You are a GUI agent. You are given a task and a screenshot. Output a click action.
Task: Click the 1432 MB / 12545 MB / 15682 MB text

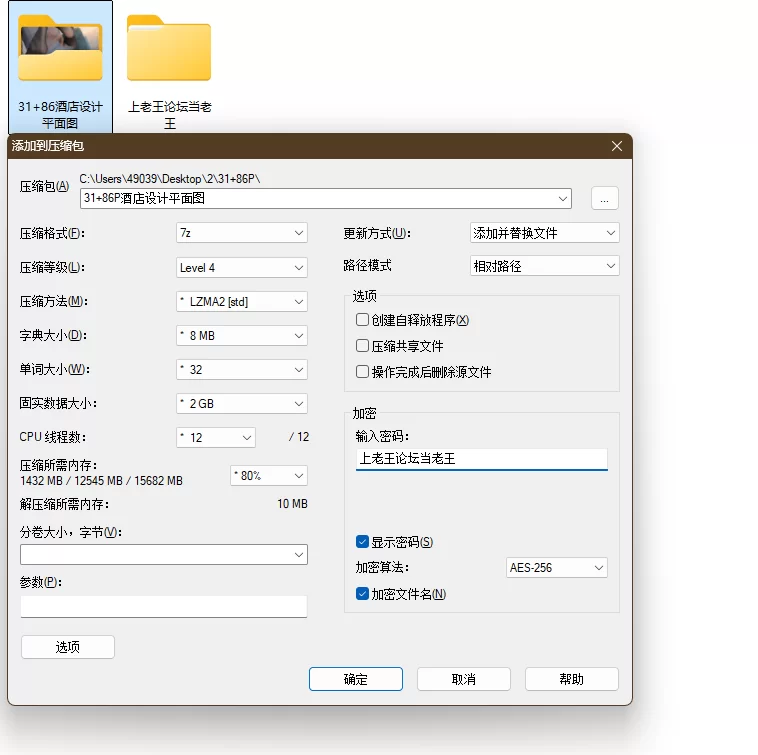point(102,481)
